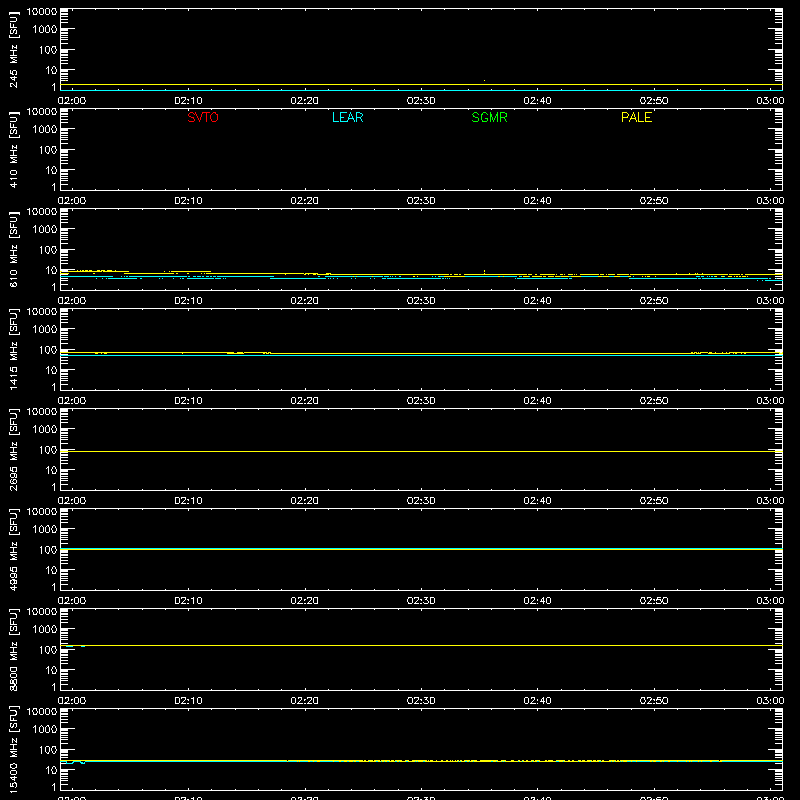
Task: Click the 10000 y-axis label of 245 MHz panel
Action: click(42, 12)
